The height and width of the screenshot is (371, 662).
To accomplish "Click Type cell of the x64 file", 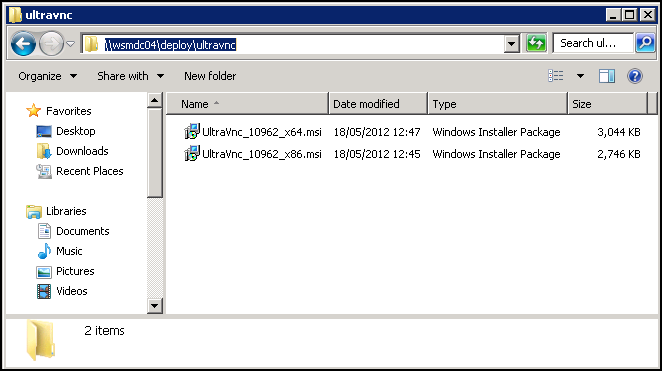I will (x=496, y=132).
